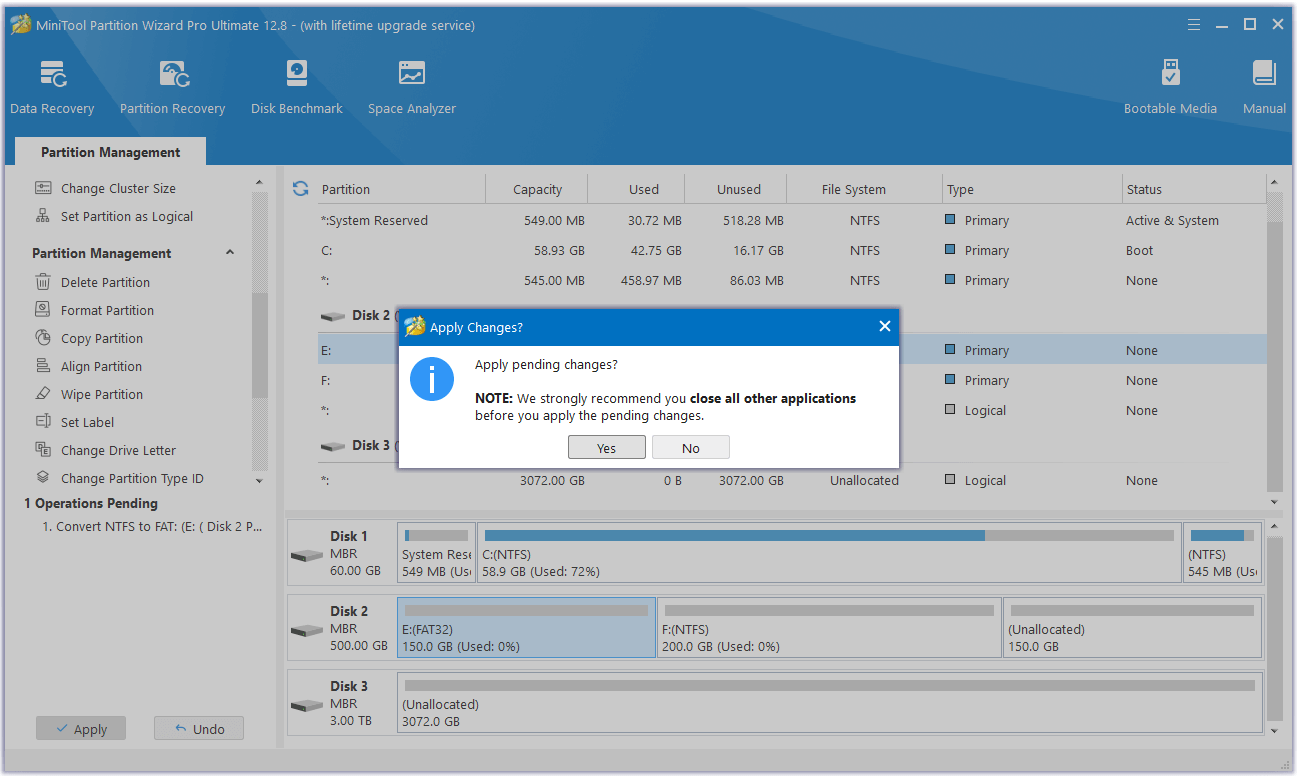Open the Manual

(x=1264, y=87)
